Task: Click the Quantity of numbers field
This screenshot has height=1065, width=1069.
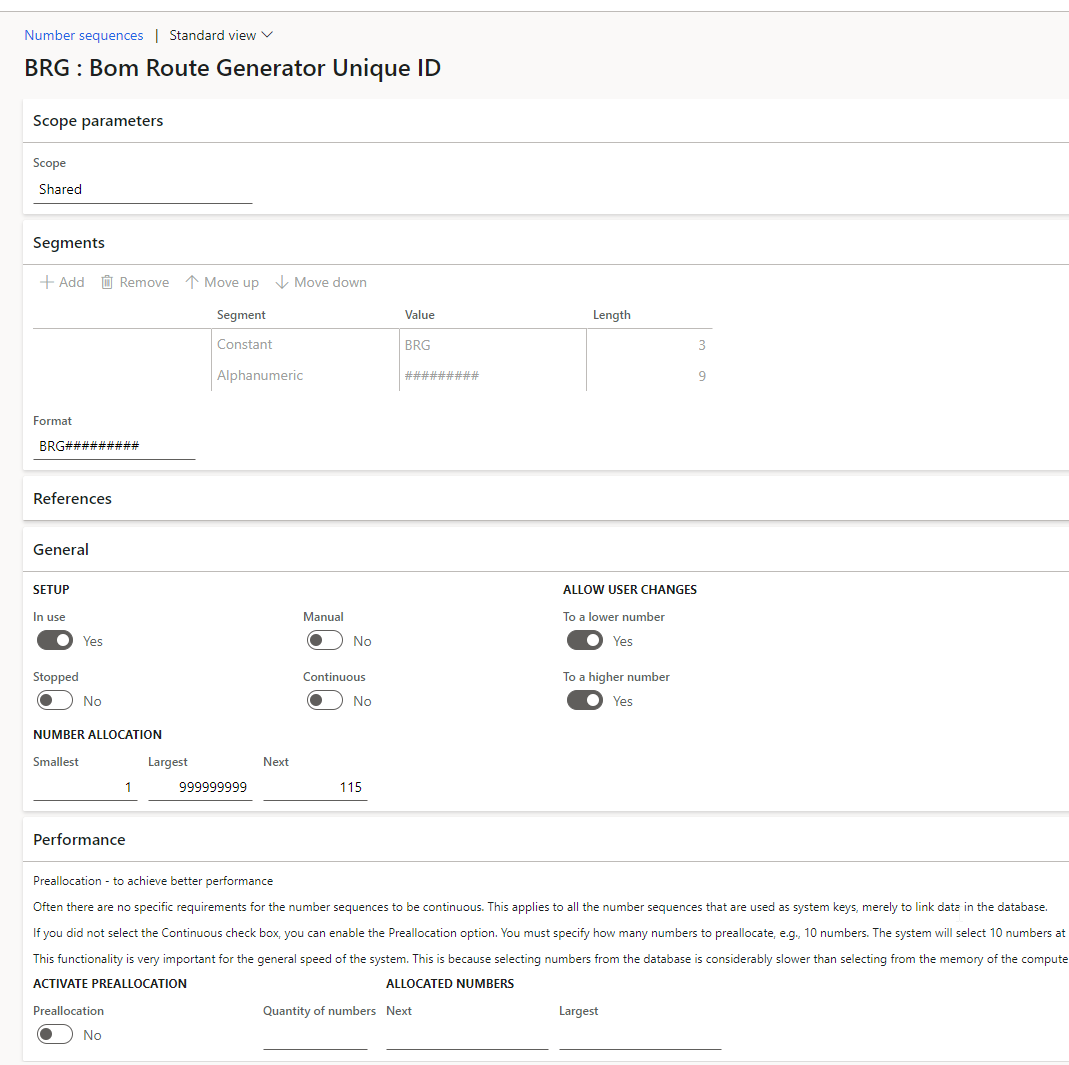Action: (x=315, y=1036)
